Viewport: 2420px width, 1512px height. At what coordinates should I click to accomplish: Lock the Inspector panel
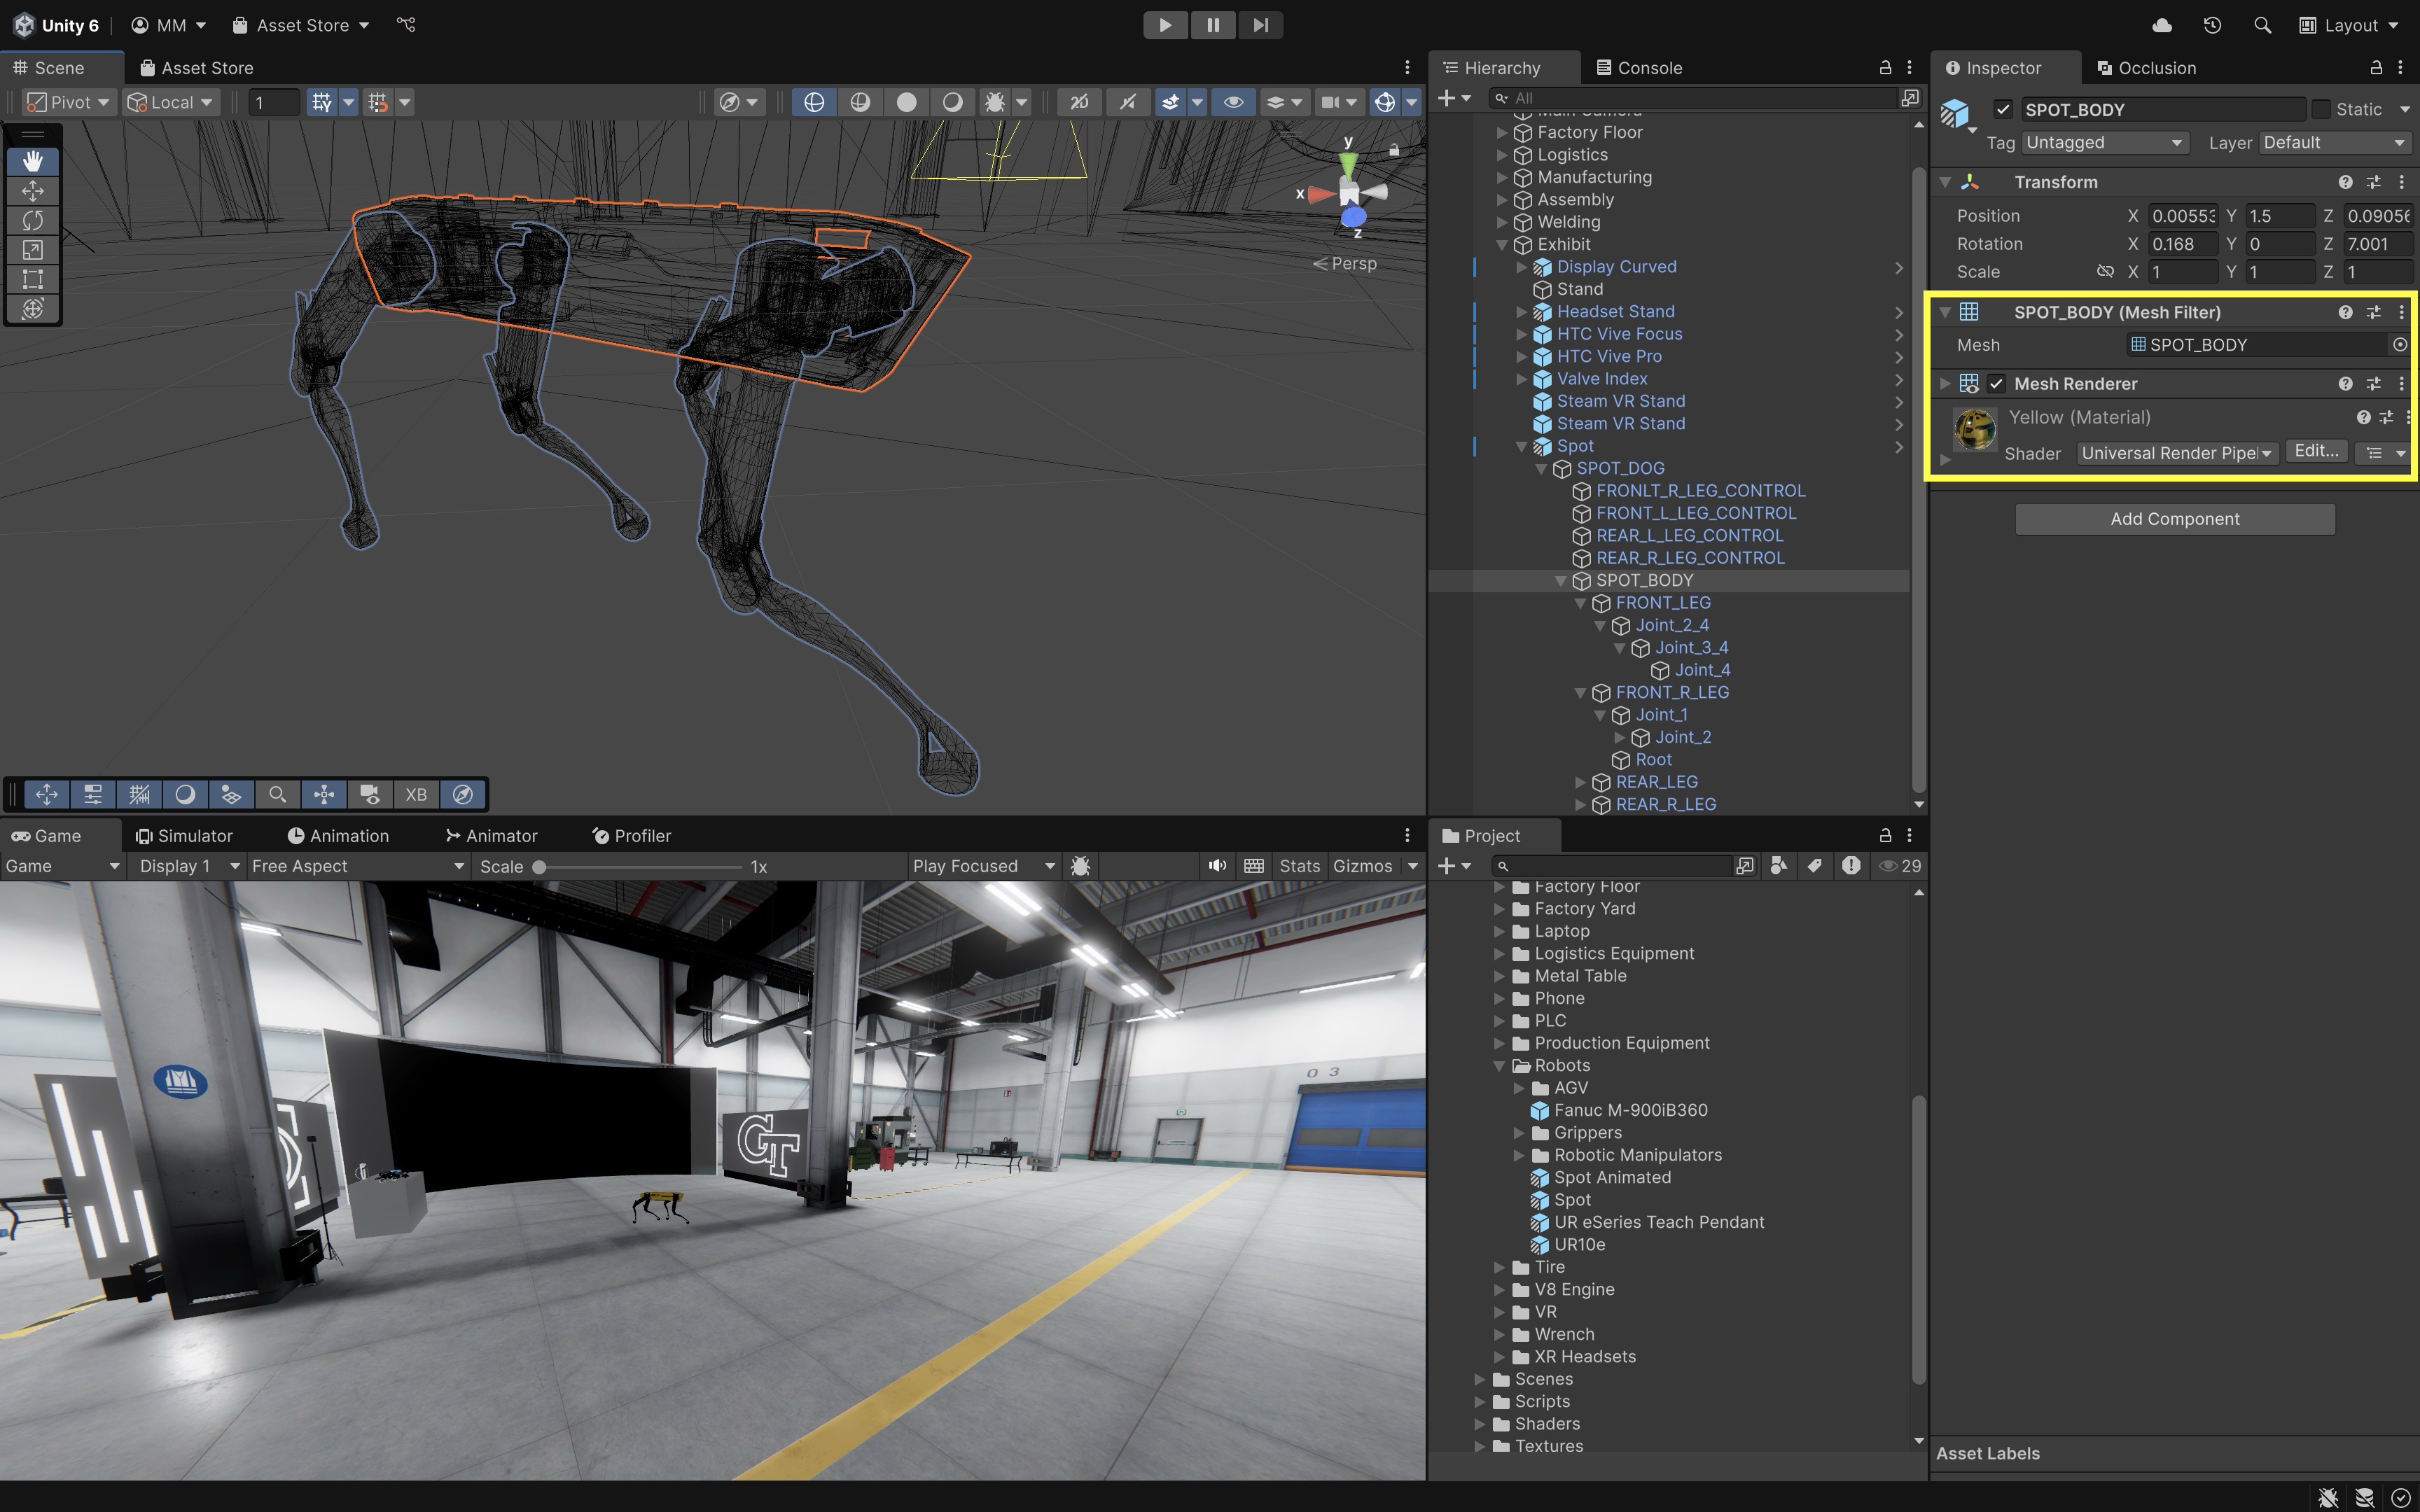click(x=2376, y=67)
